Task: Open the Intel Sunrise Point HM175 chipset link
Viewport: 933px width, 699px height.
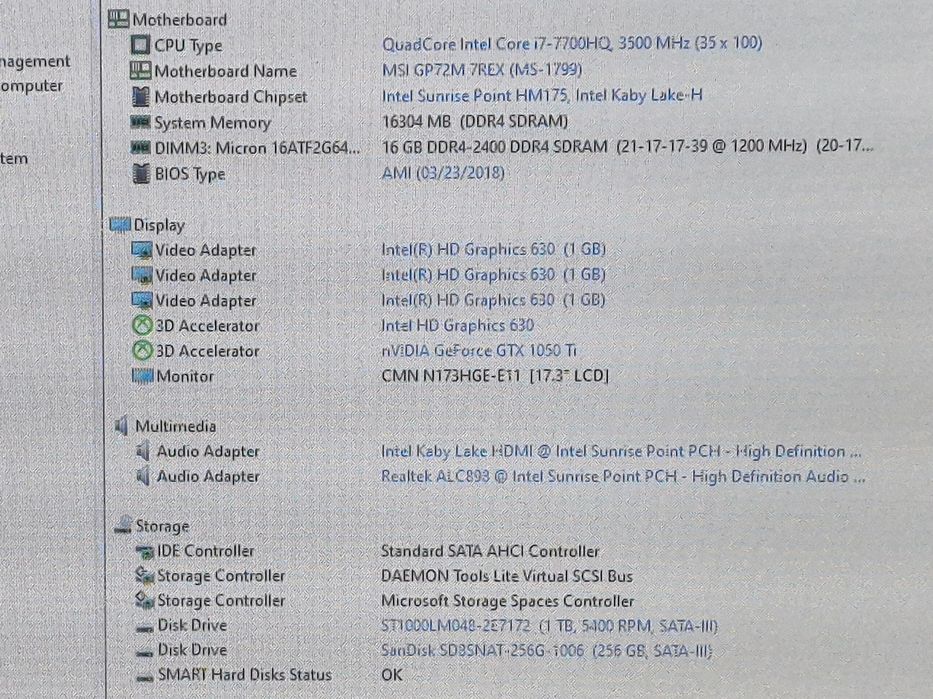Action: pyautogui.click(x=542, y=95)
